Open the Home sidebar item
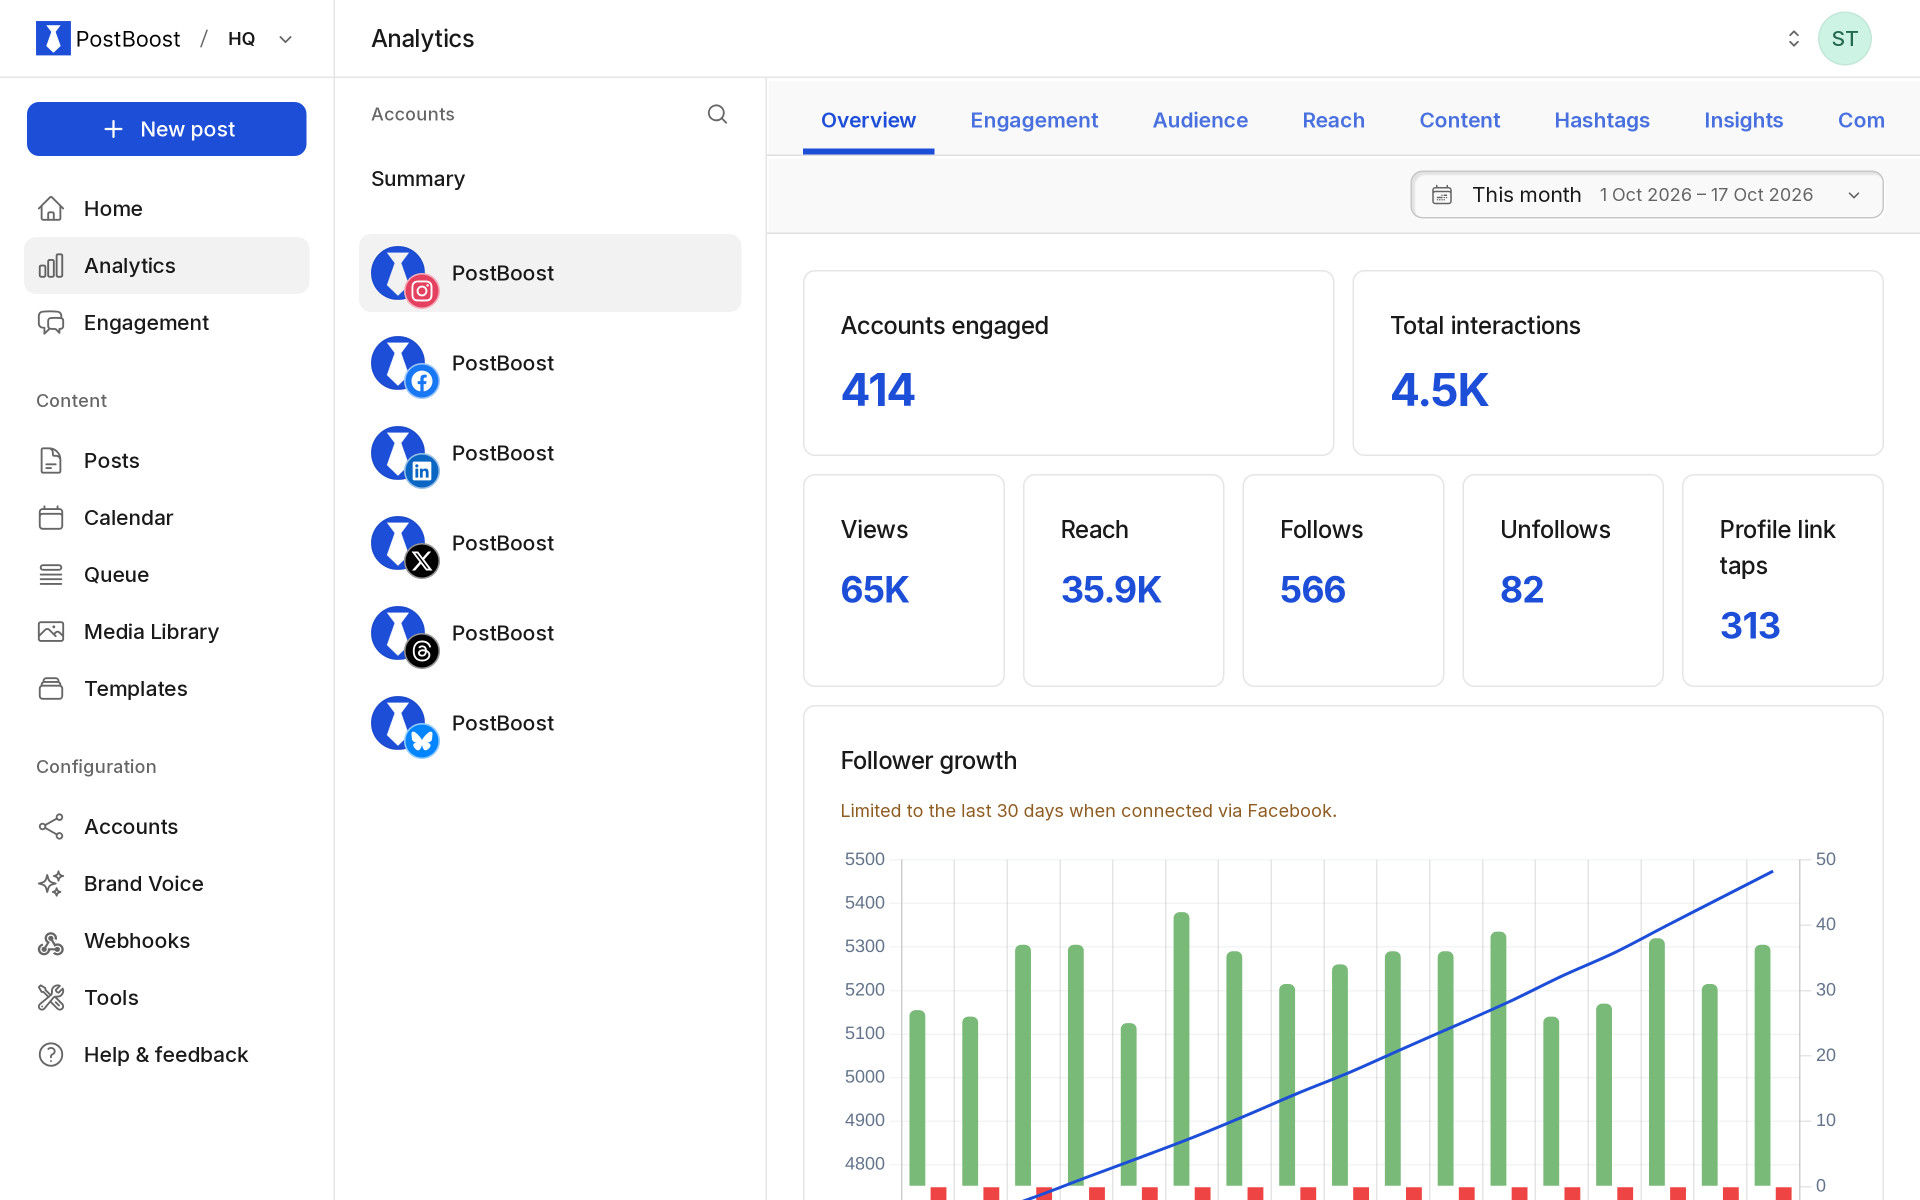Viewport: 1920px width, 1200px height. click(x=167, y=208)
